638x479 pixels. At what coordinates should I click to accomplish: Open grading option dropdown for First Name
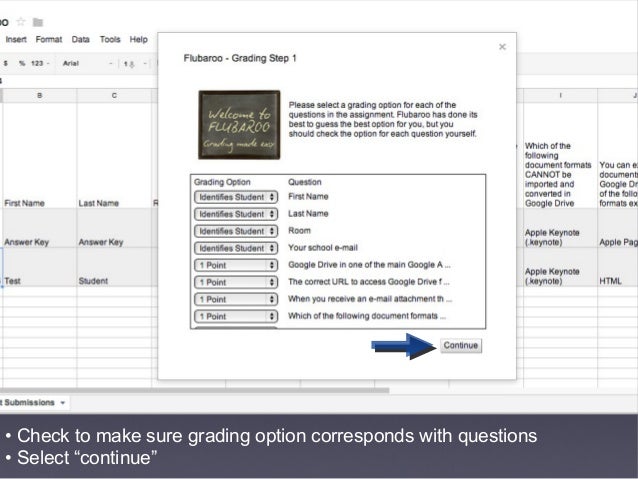pos(236,197)
